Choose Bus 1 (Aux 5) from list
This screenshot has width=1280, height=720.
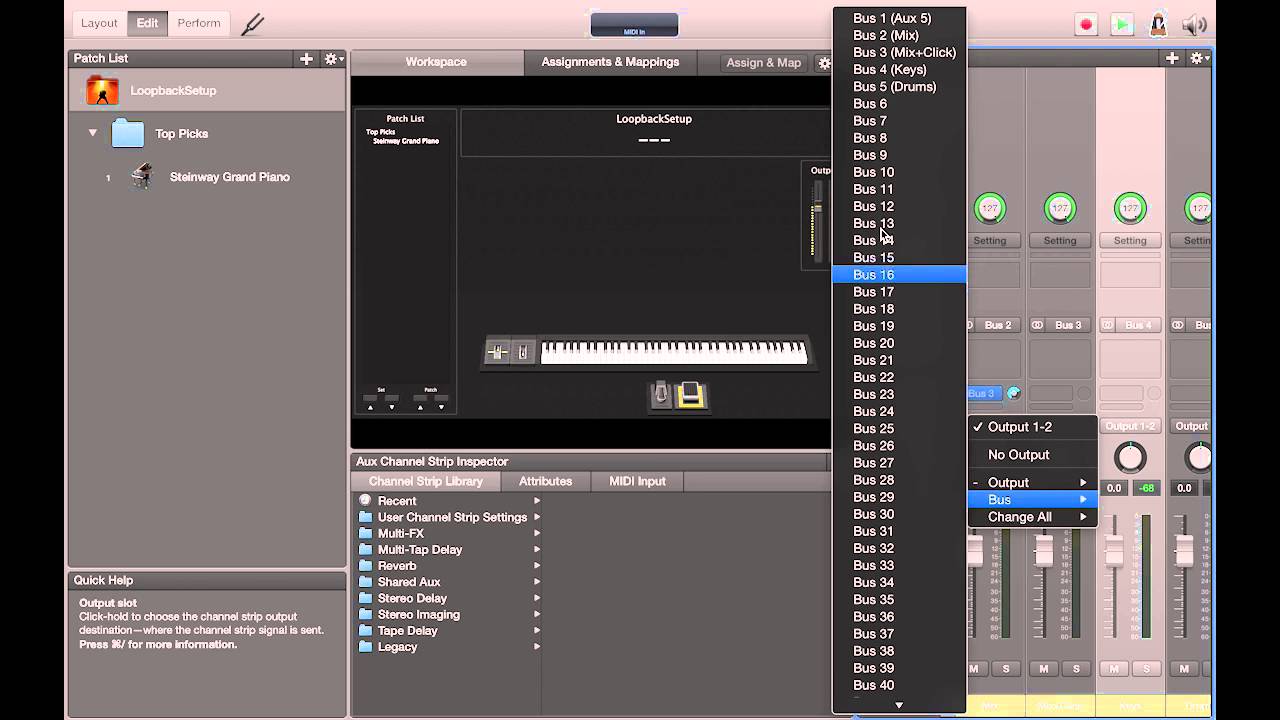pyautogui.click(x=899, y=18)
